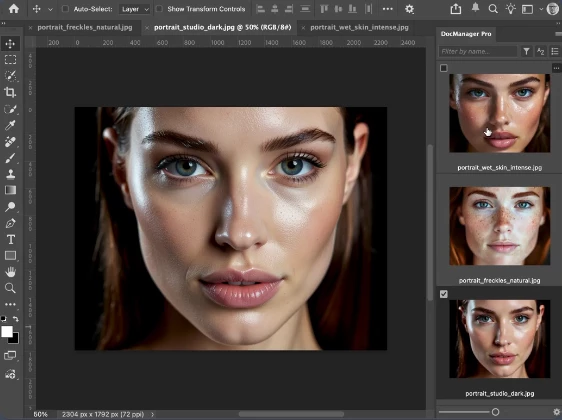Select the Crop tool
The height and width of the screenshot is (420, 562).
10,92
